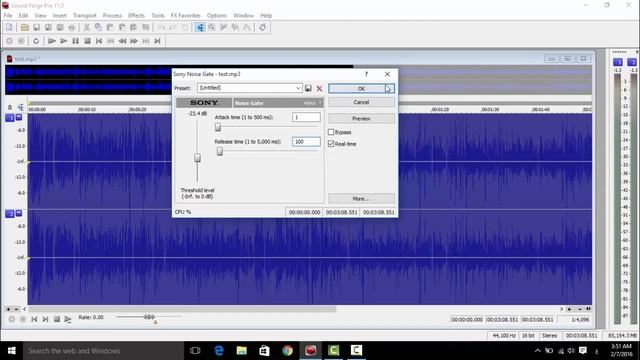
Task: Click OK in the Noise Gate dialog
Action: (x=361, y=89)
